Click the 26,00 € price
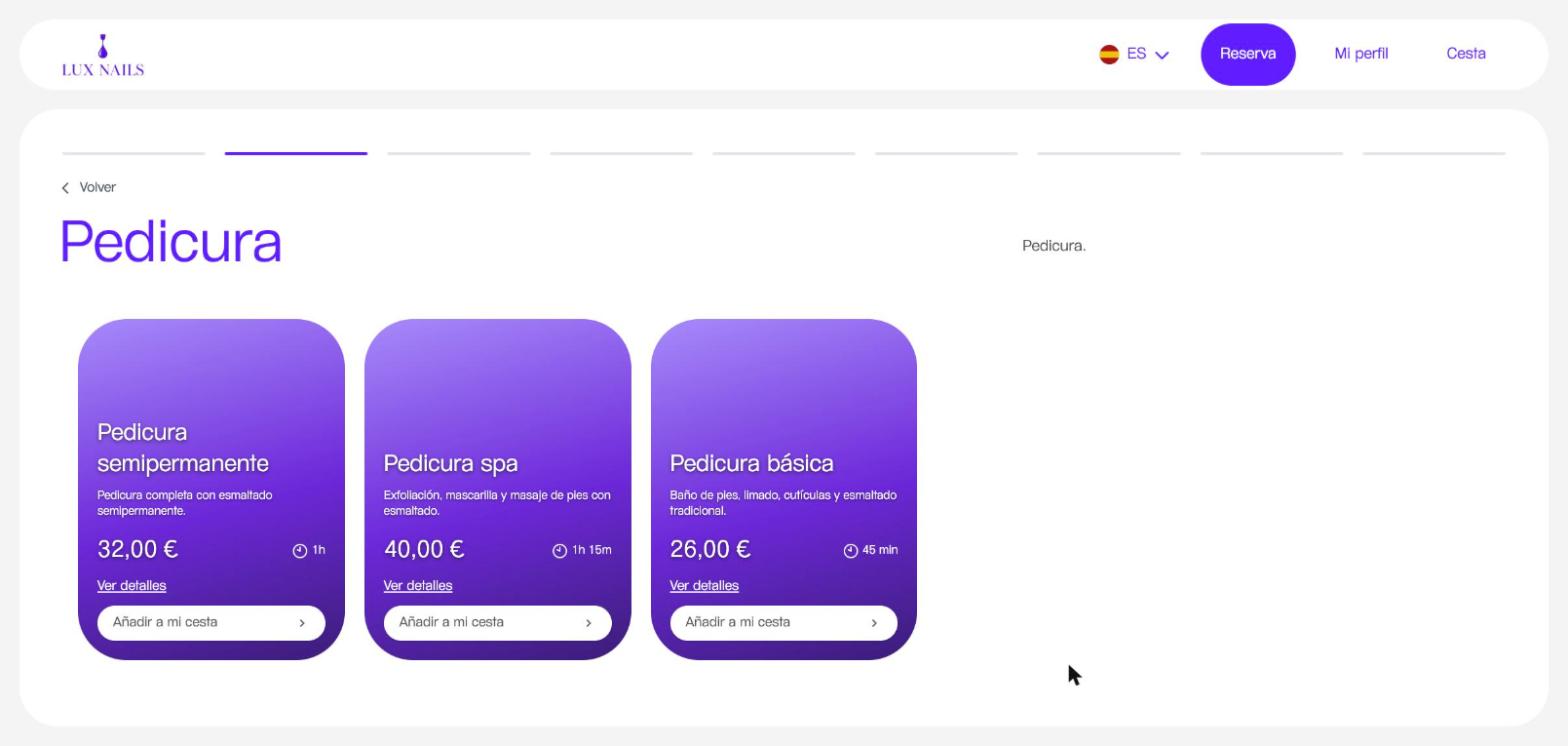Image resolution: width=1568 pixels, height=746 pixels. pyautogui.click(x=710, y=549)
